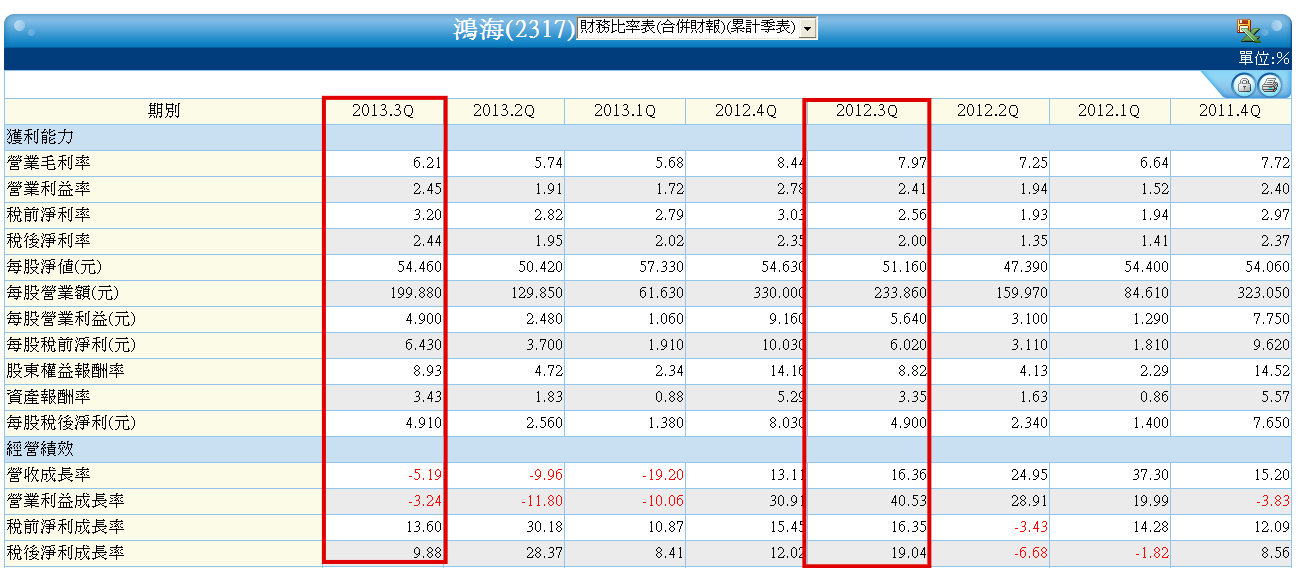Select 營收成長率 value -19.20 for 2013.1Q
This screenshot has height=568, width=1304.
pyautogui.click(x=662, y=474)
